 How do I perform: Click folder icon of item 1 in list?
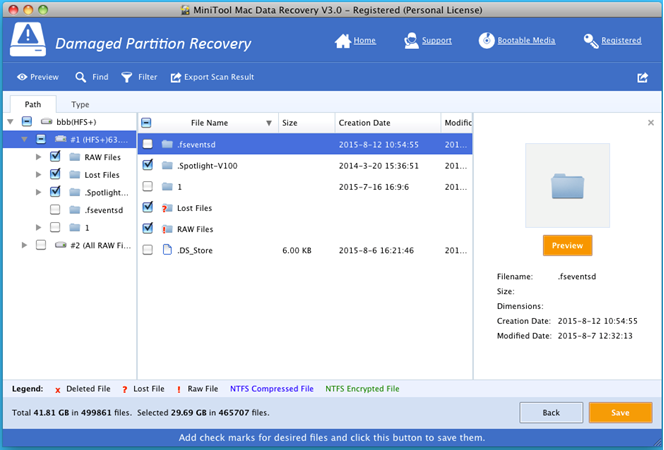[x=167, y=187]
